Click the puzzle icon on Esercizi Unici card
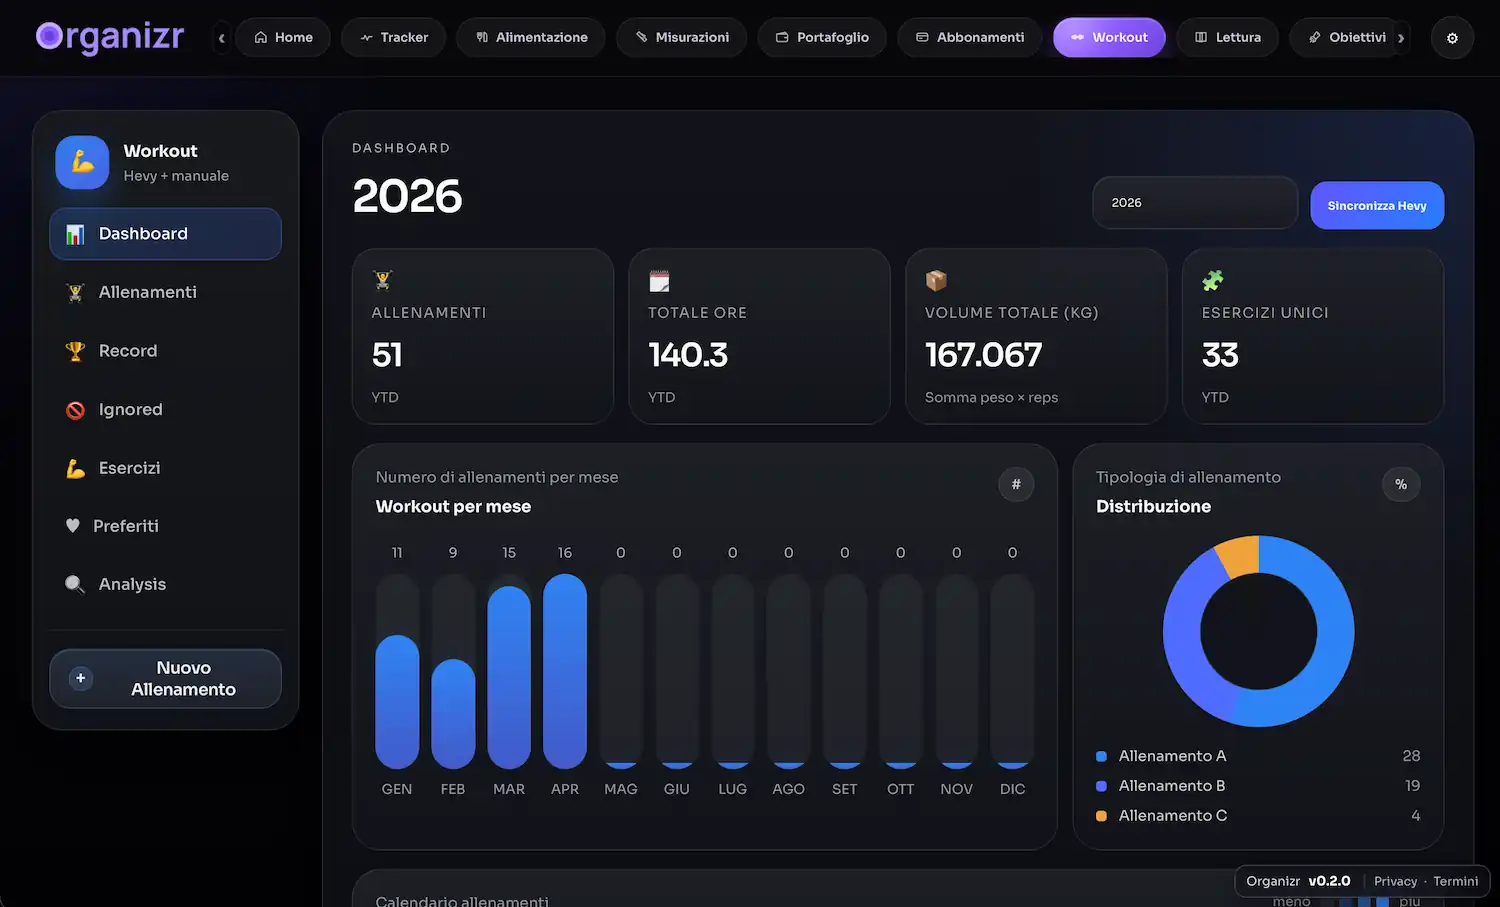 1213,280
